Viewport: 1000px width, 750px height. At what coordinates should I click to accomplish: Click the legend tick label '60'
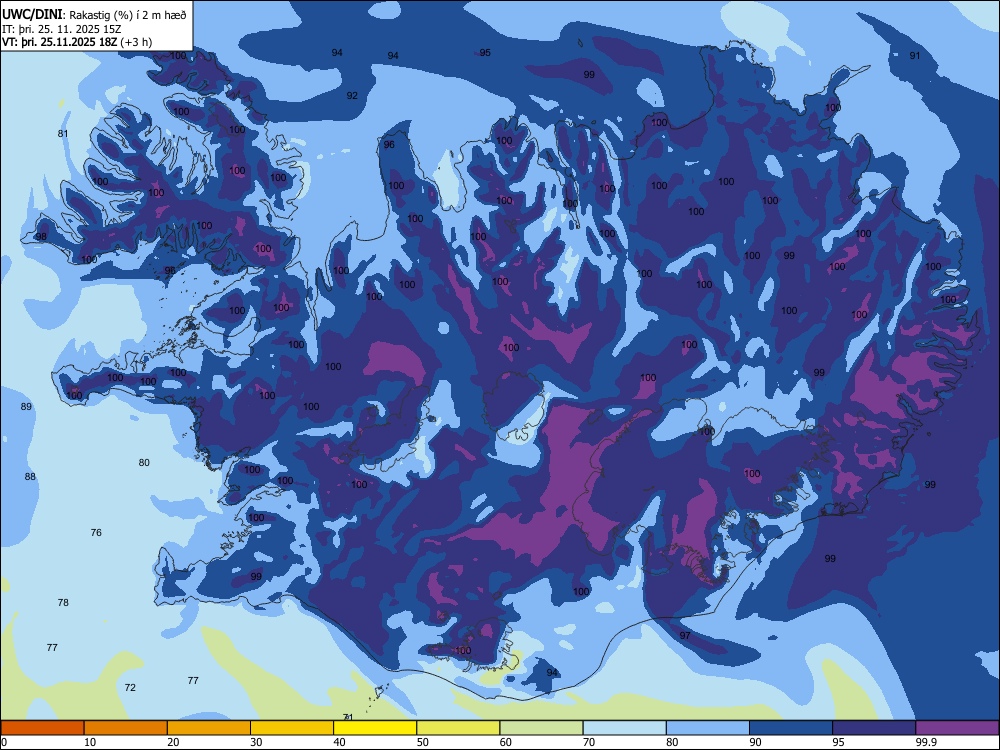point(506,742)
